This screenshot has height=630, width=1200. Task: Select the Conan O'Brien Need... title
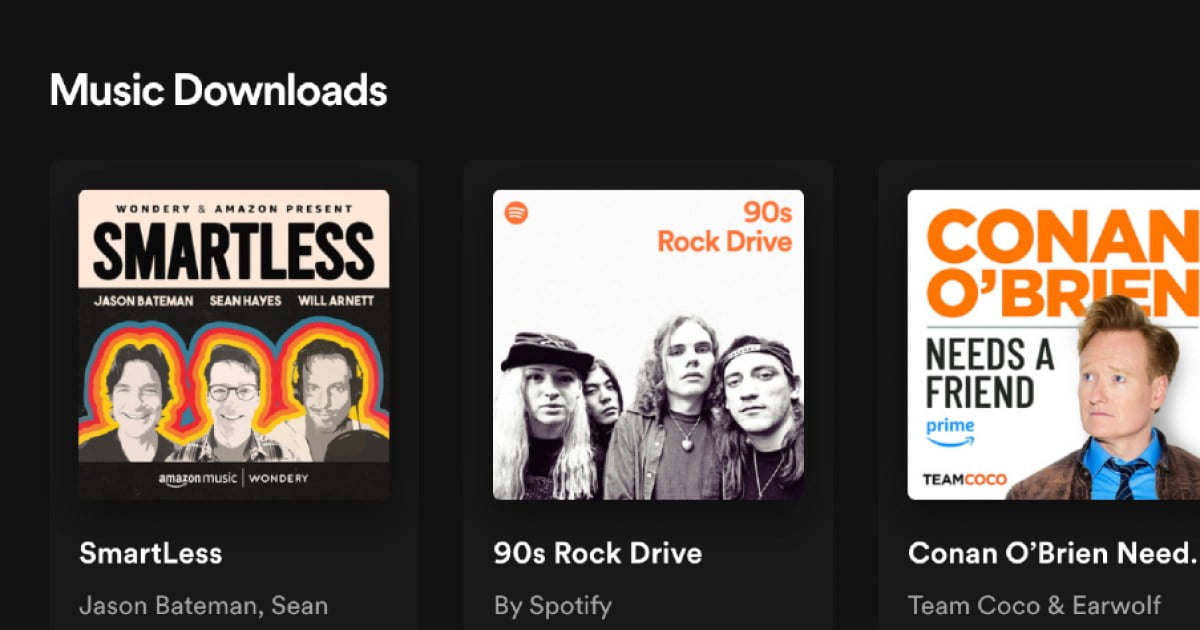coord(1052,553)
